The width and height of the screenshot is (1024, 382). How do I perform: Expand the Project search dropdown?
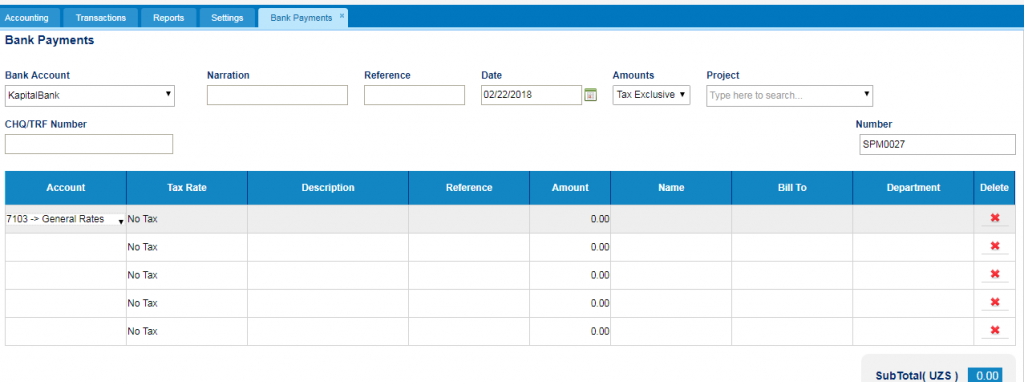point(790,95)
